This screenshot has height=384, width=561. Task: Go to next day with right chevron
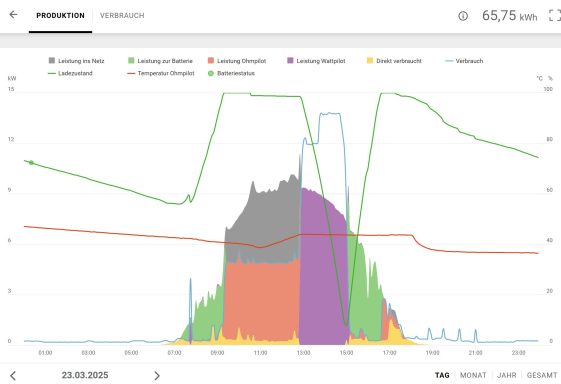(x=157, y=375)
